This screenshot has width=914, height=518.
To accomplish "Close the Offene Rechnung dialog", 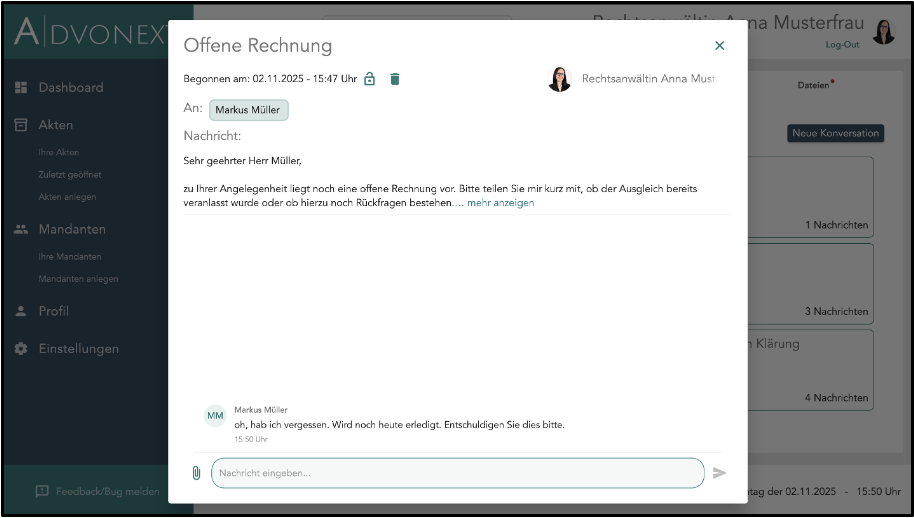I will 719,45.
